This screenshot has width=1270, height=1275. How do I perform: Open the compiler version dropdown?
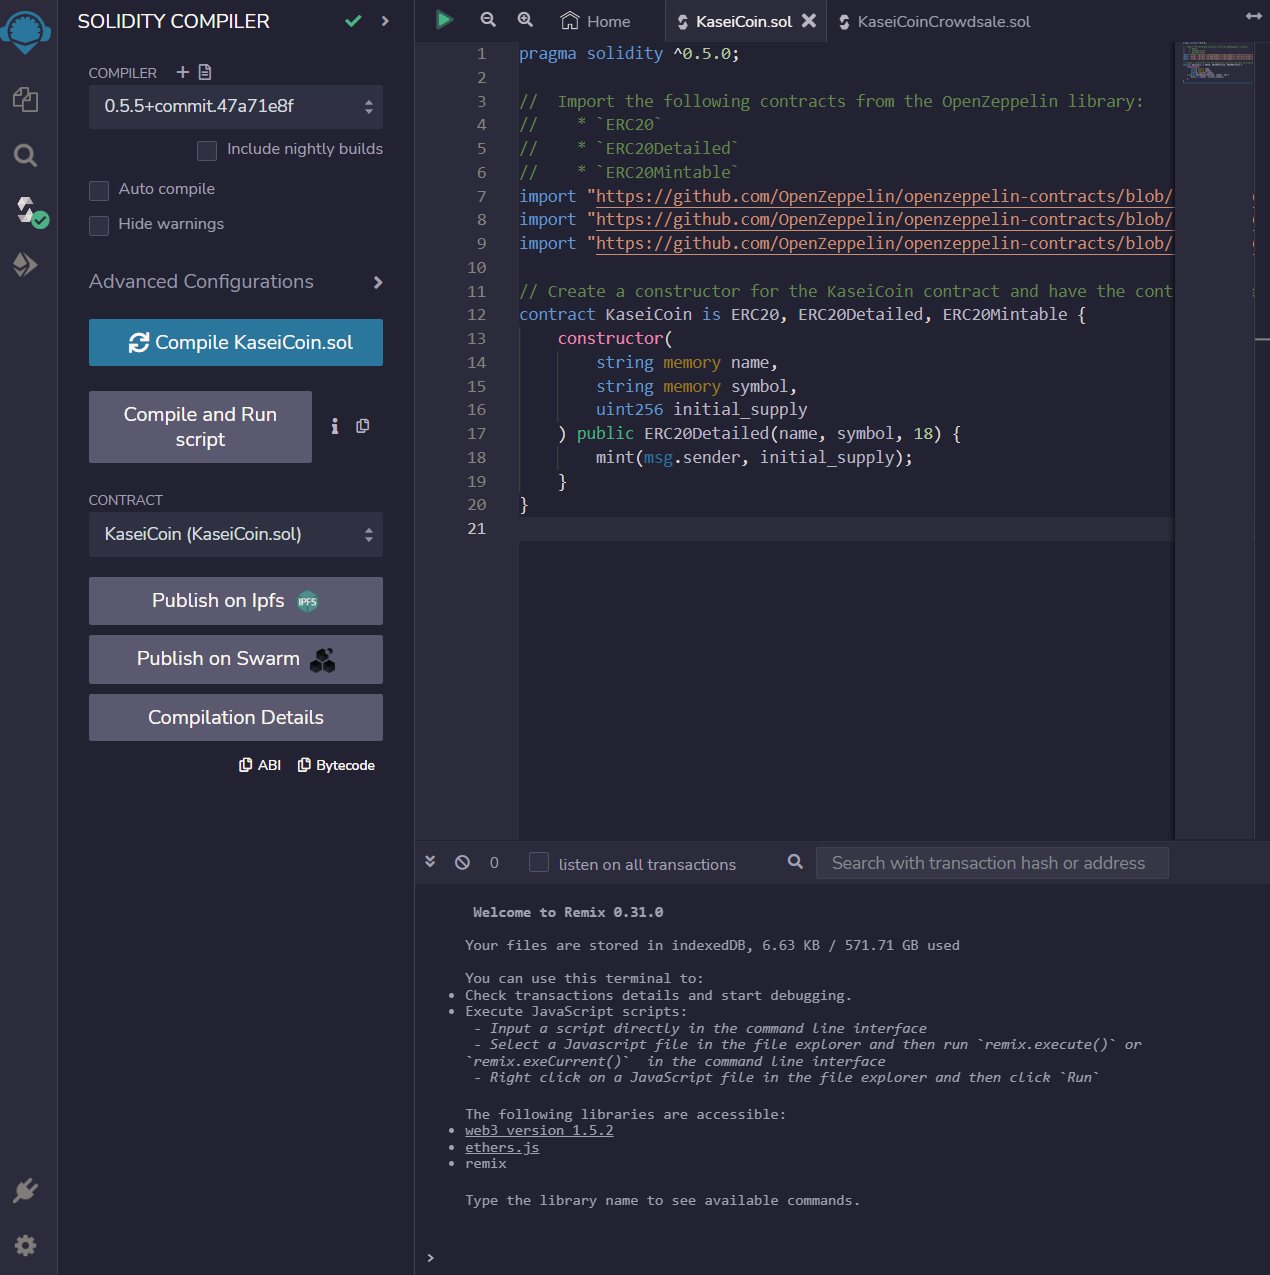pyautogui.click(x=236, y=107)
